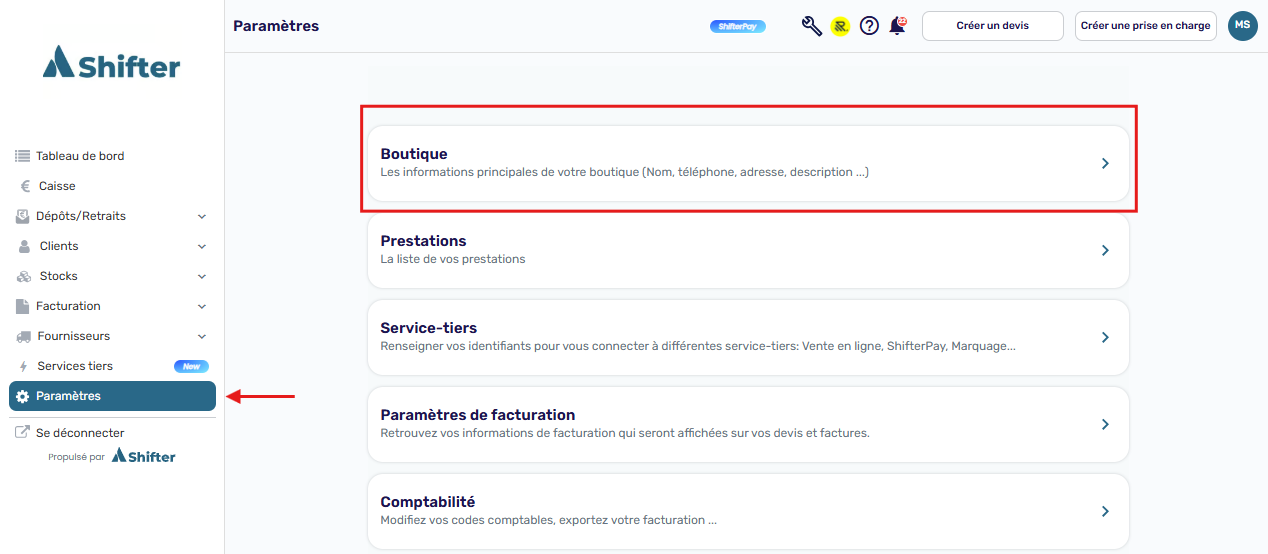Click the Paramètres gear icon

pos(23,396)
